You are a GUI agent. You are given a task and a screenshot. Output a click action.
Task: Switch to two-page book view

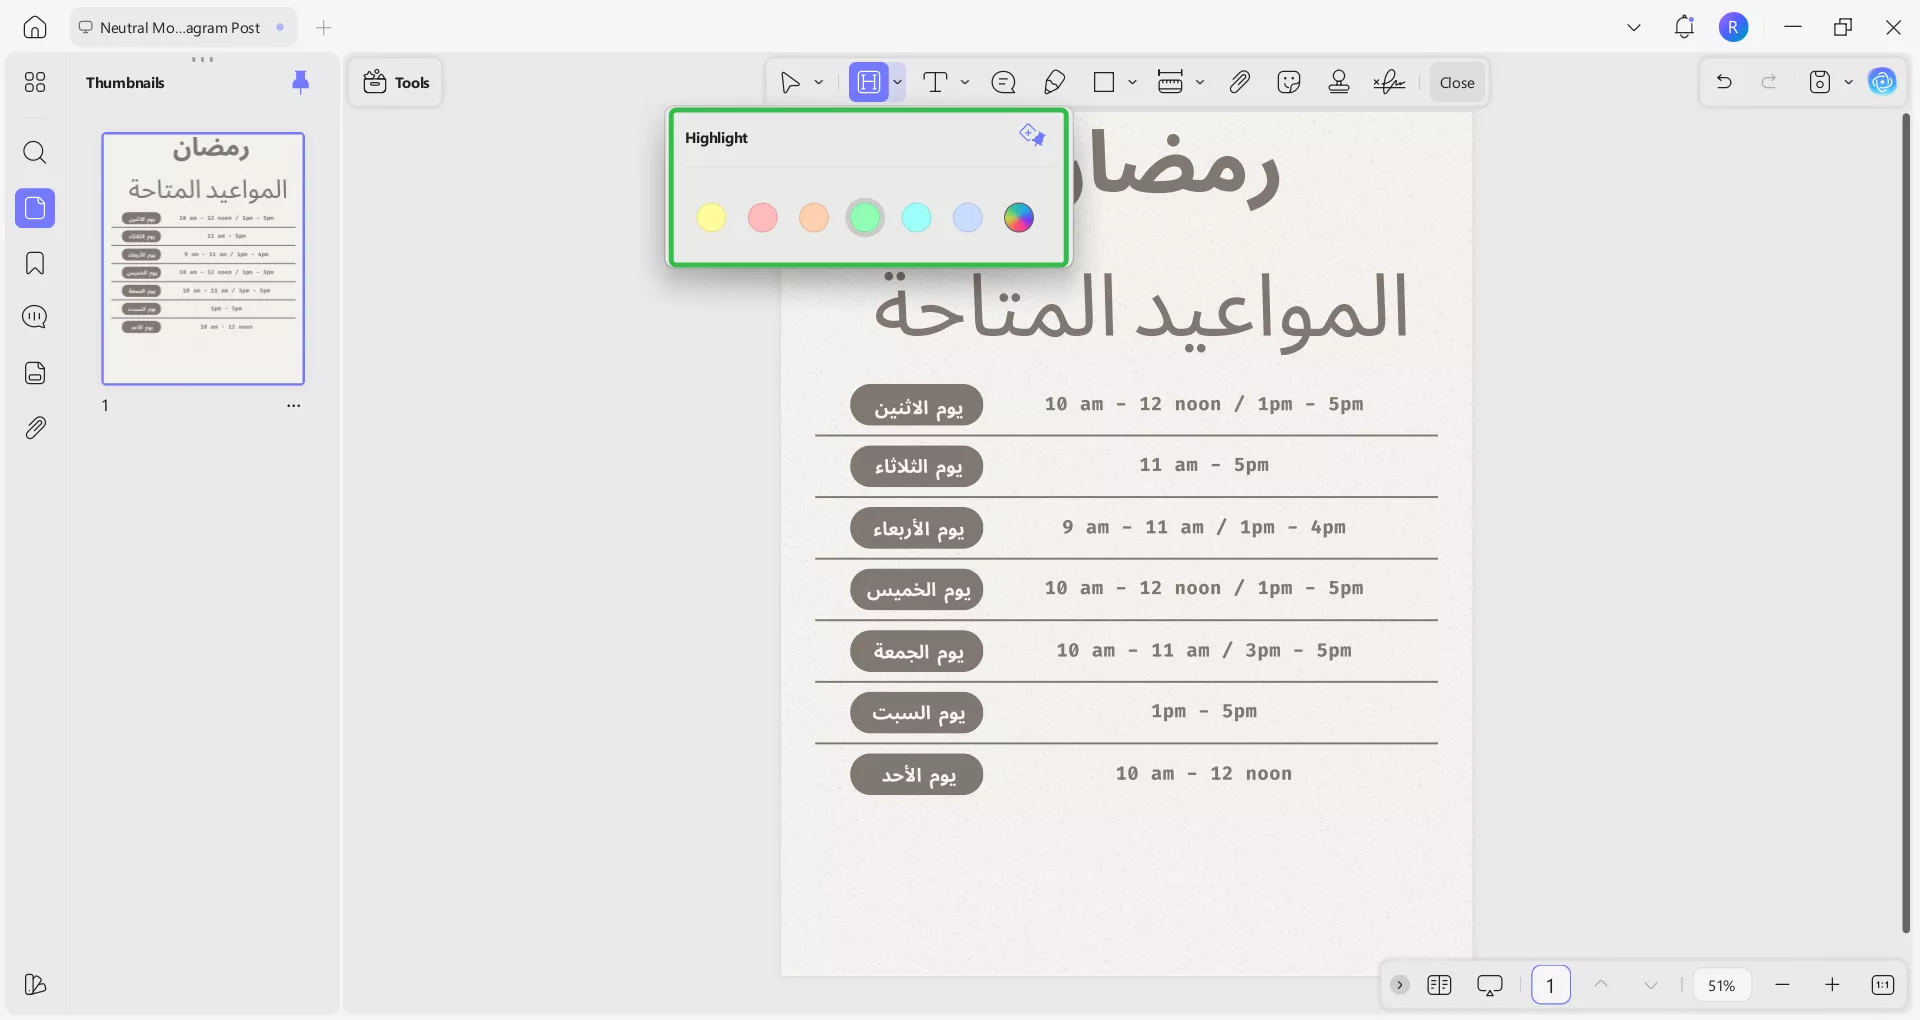(1440, 985)
